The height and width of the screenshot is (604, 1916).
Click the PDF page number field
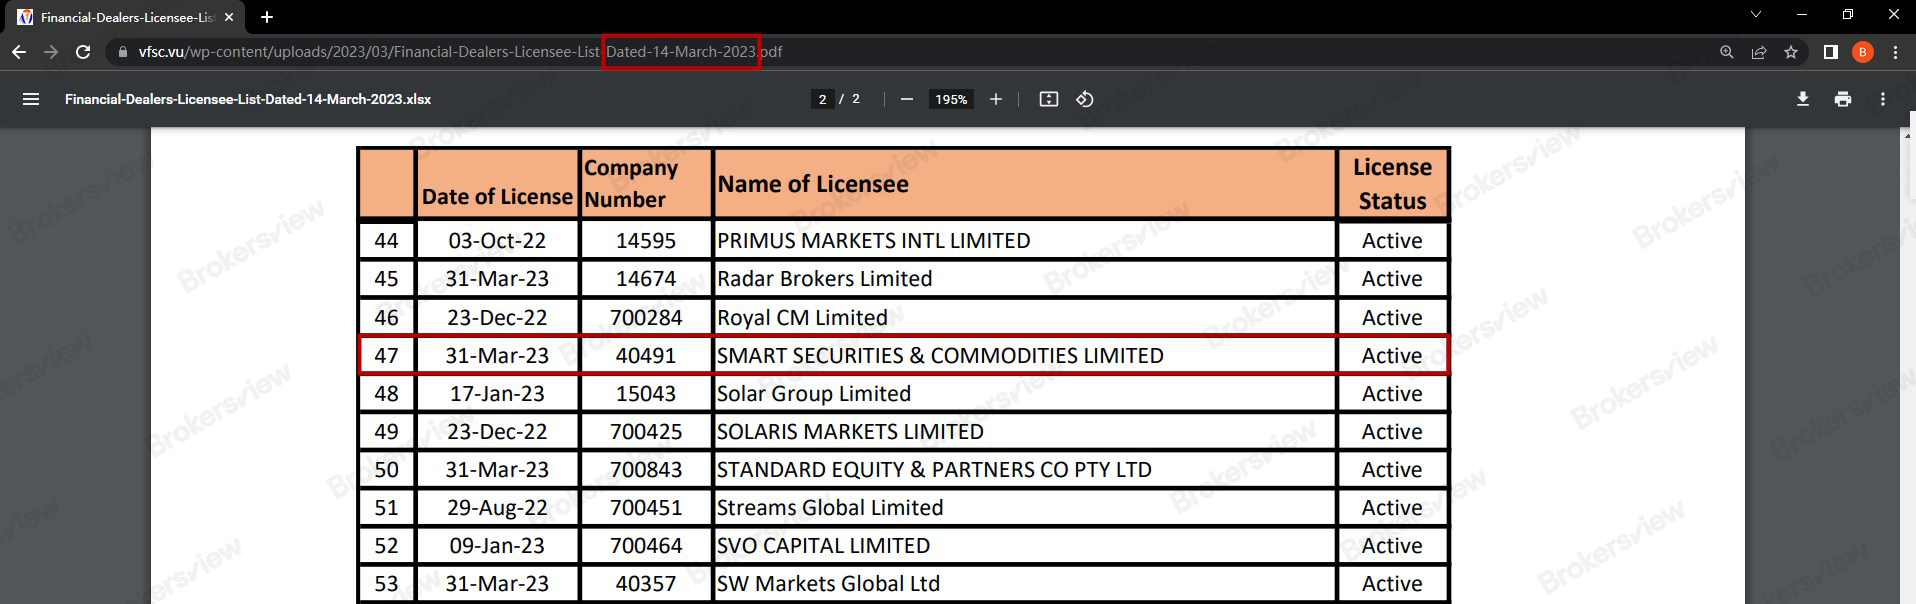pos(822,99)
